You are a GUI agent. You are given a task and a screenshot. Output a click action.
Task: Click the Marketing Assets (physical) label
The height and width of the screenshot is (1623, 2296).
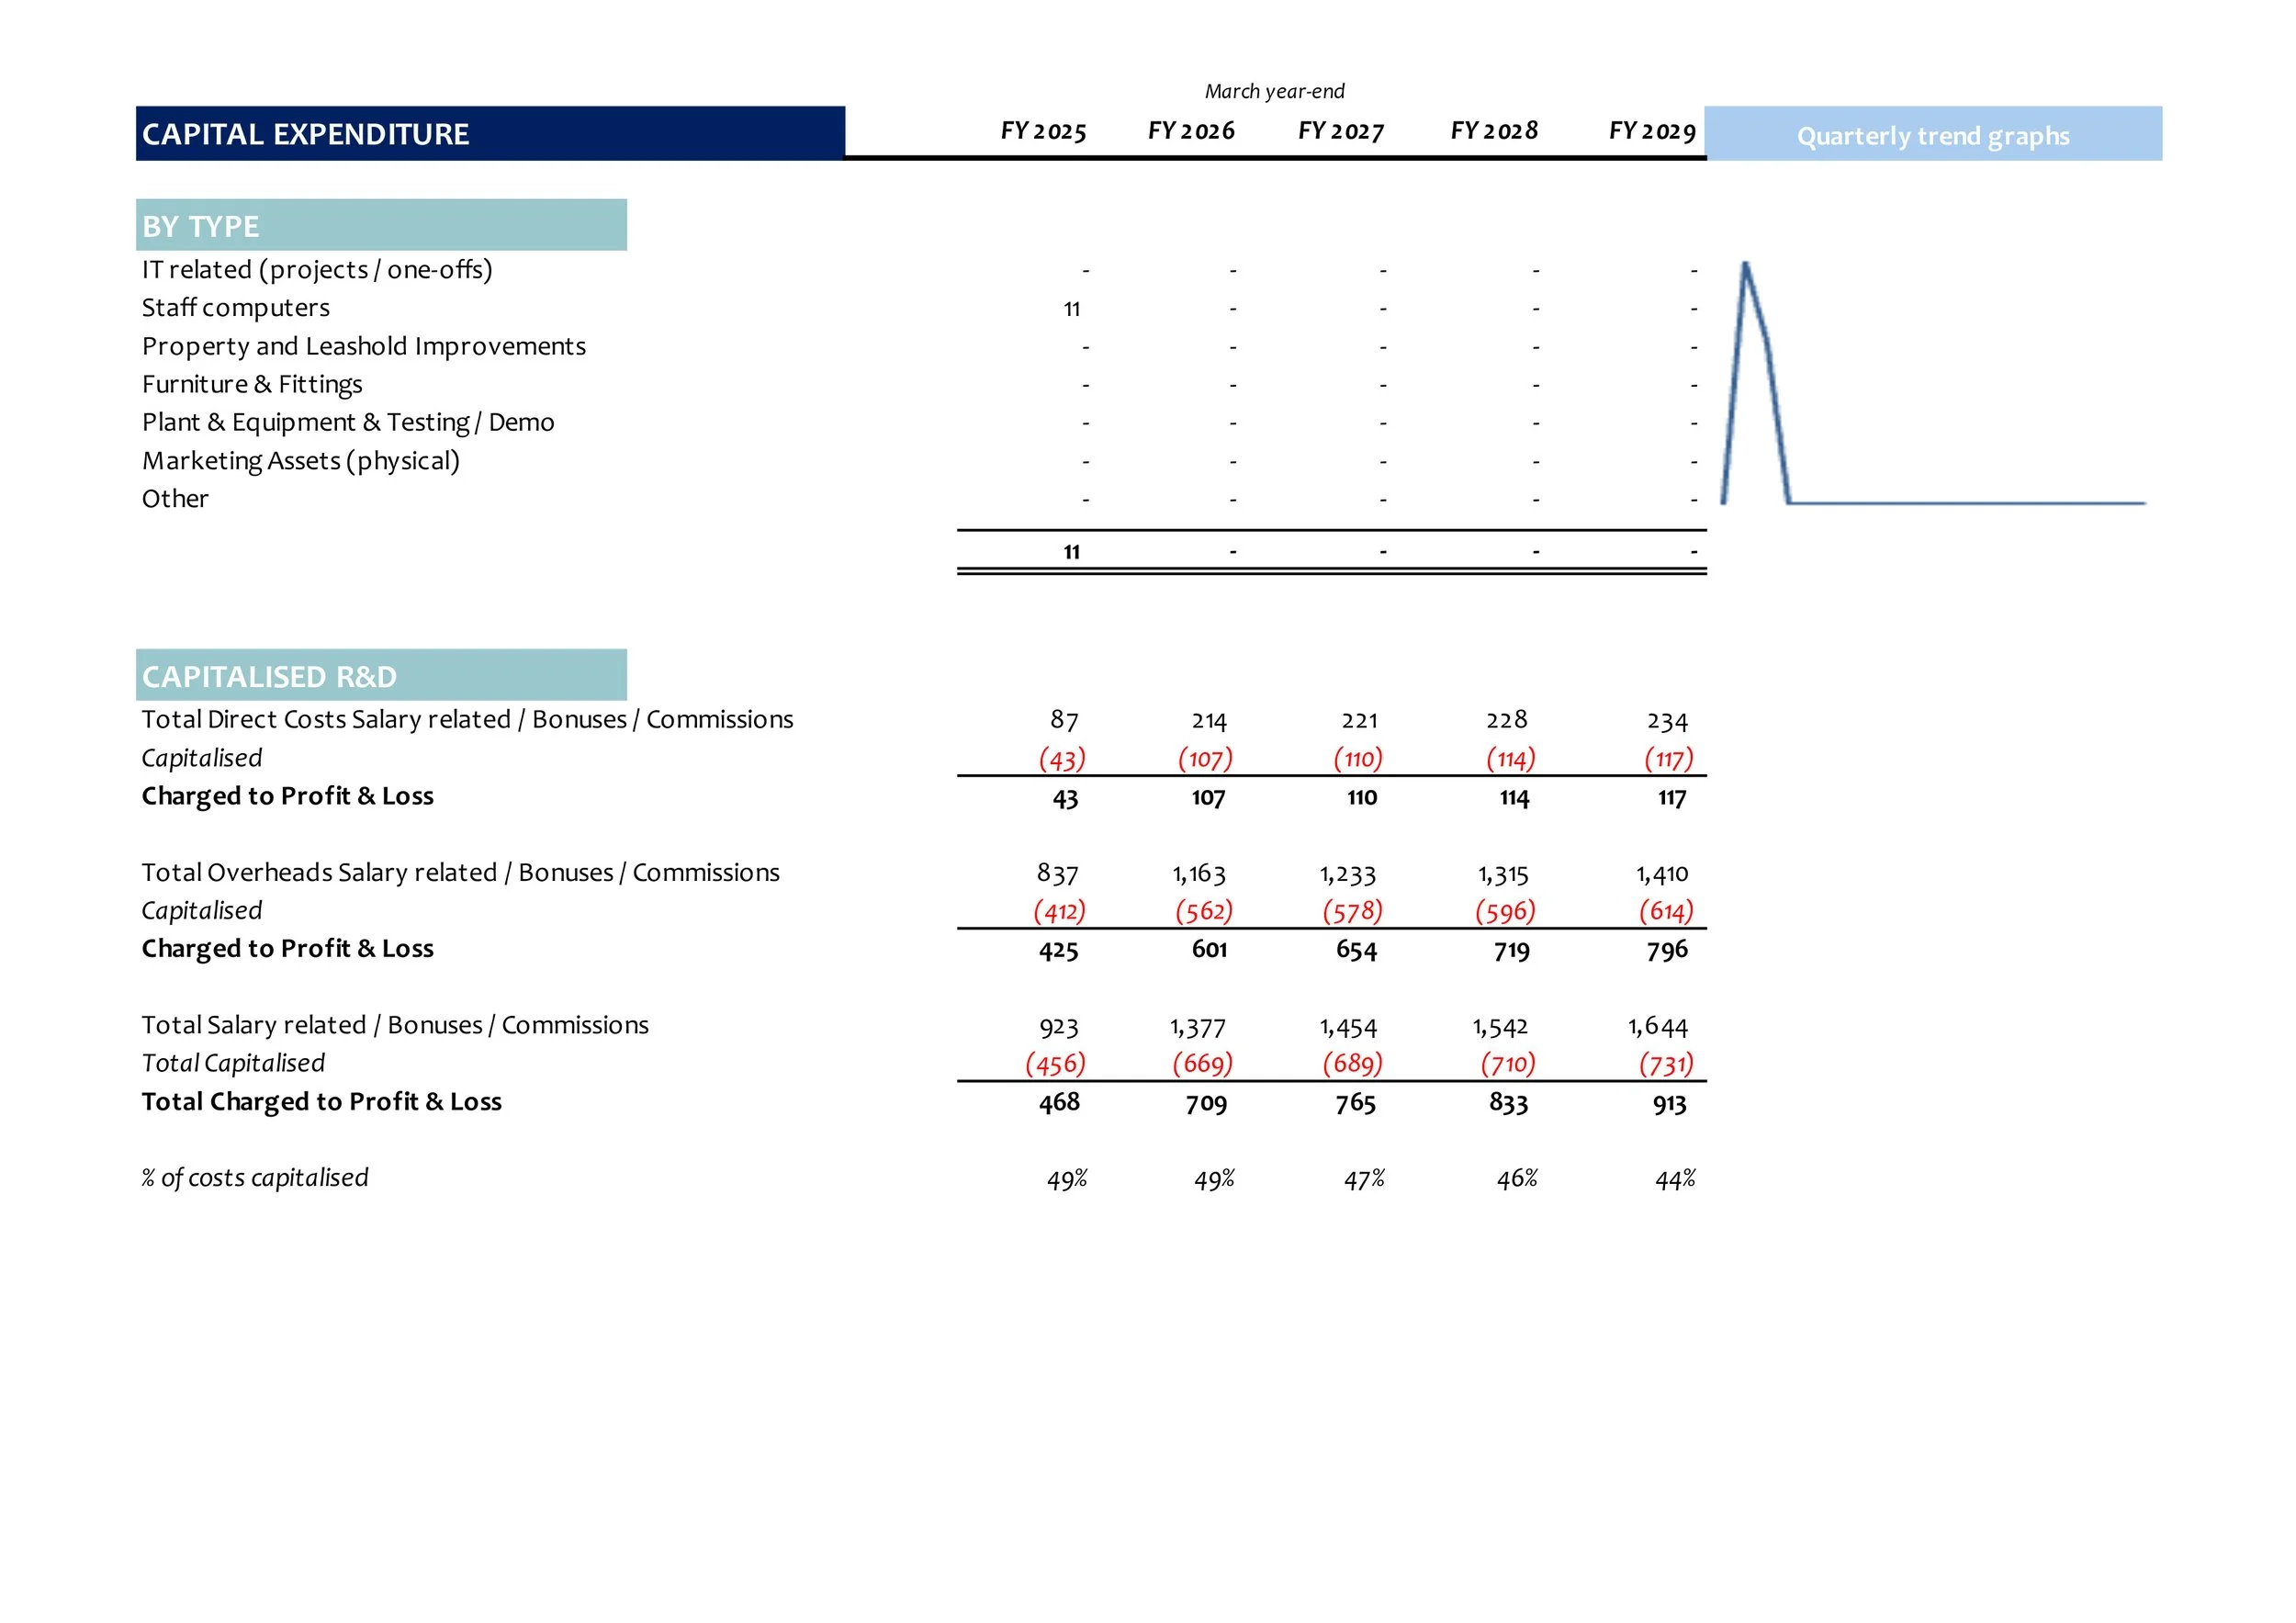301,461
